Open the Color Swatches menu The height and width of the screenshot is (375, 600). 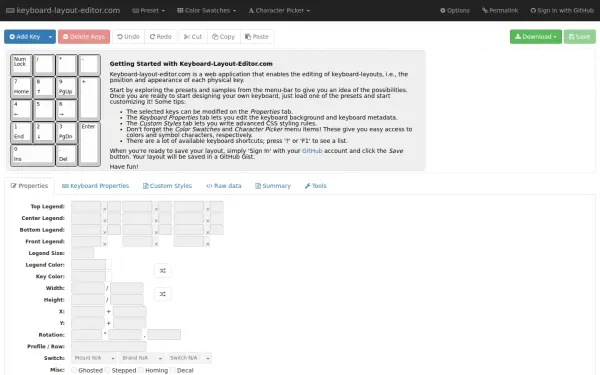207,10
